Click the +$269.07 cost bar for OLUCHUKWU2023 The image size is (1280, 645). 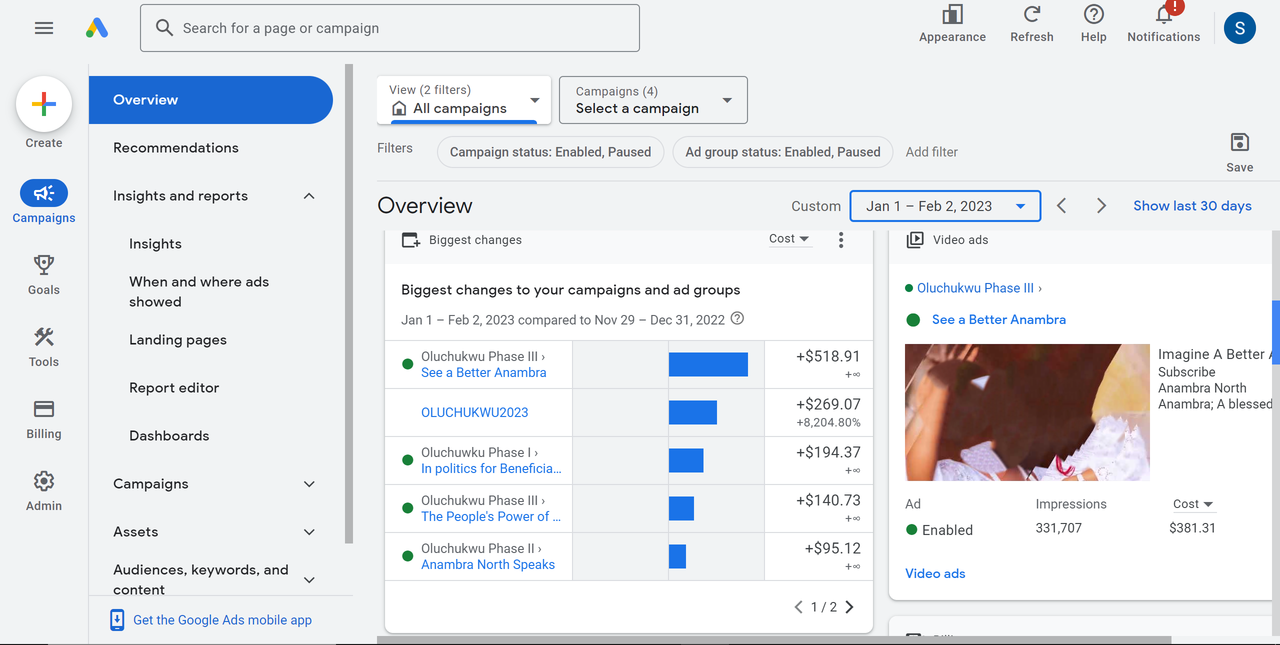[693, 412]
